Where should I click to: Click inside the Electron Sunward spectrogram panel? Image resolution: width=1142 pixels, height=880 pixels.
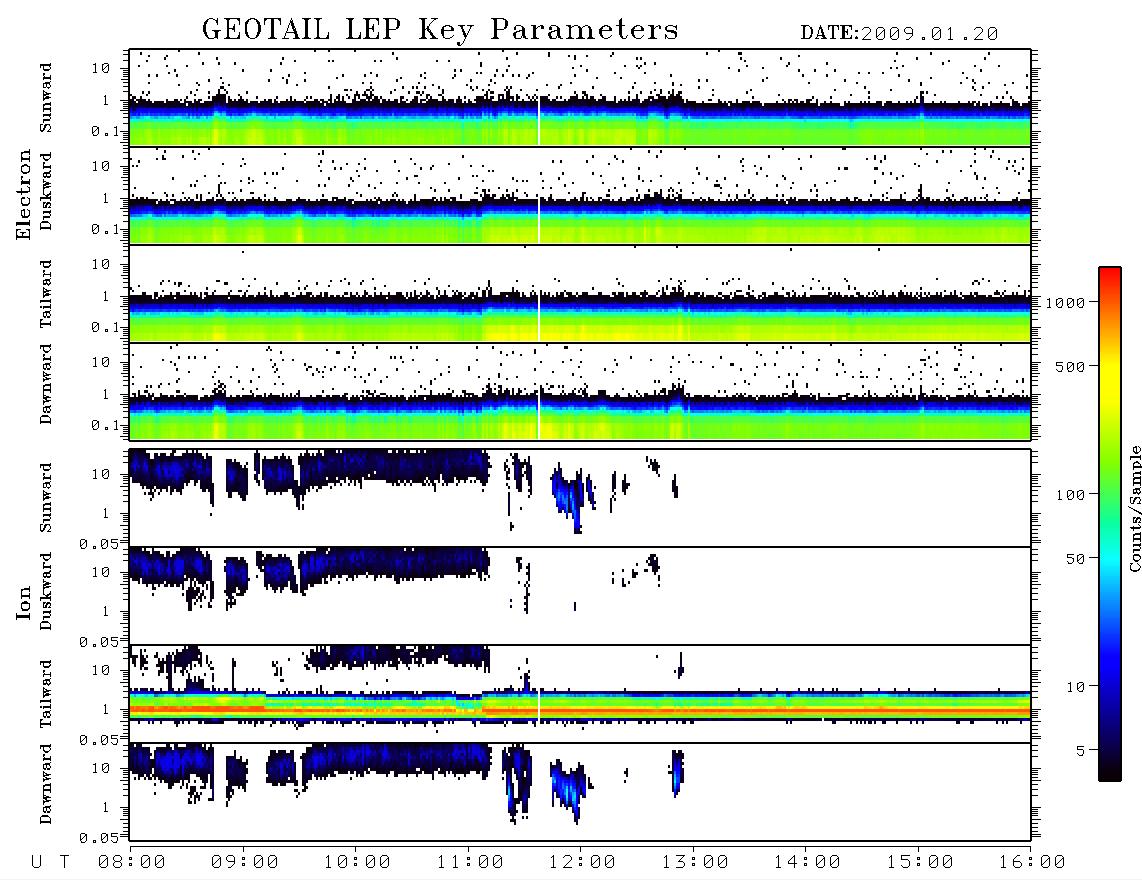click(x=580, y=98)
